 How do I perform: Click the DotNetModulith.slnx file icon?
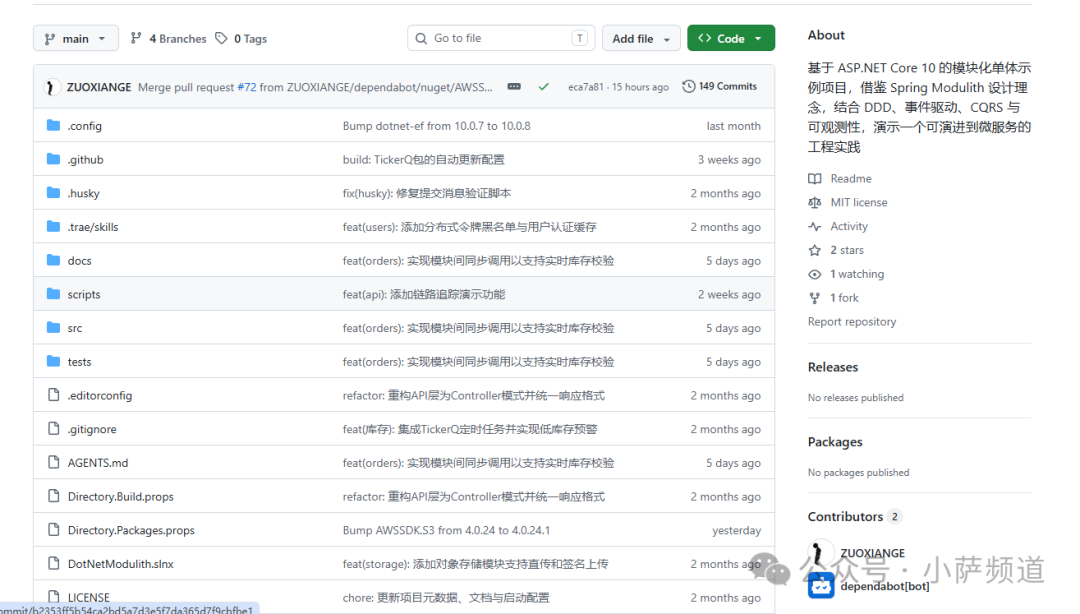53,564
